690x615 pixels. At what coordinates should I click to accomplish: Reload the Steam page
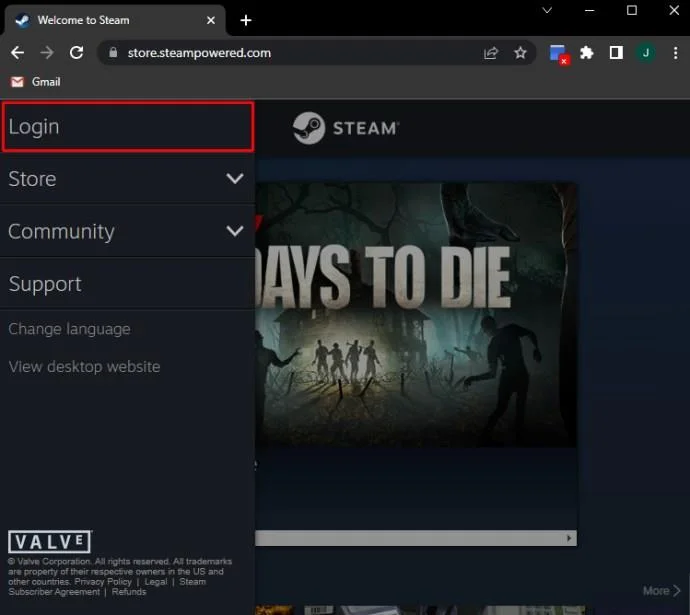click(x=77, y=53)
